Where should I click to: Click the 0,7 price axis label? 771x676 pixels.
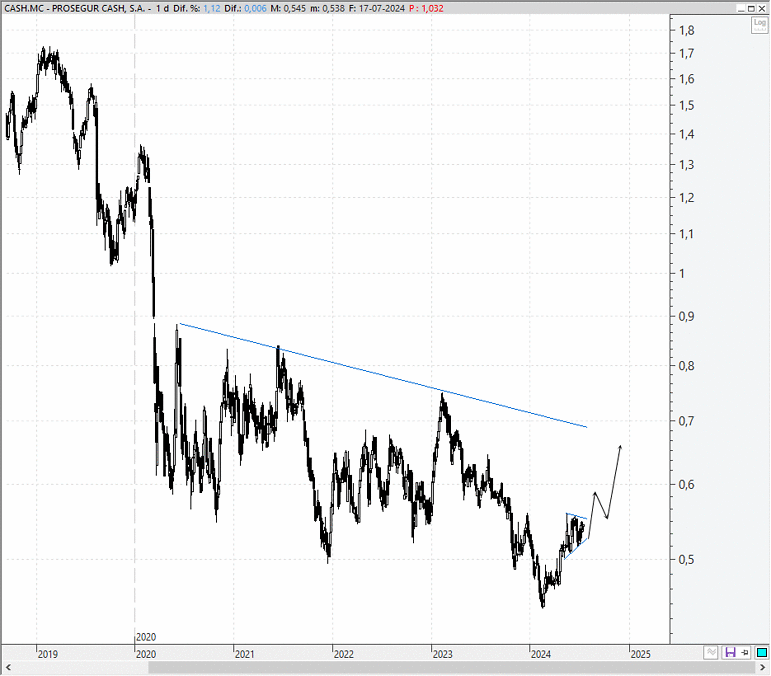[x=686, y=421]
